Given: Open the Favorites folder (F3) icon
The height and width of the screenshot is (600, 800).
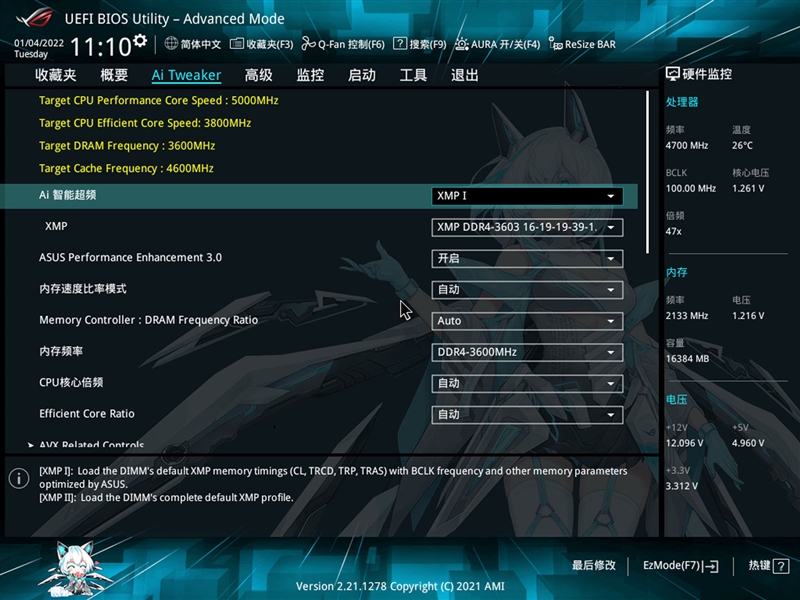Looking at the screenshot, I should pos(237,44).
